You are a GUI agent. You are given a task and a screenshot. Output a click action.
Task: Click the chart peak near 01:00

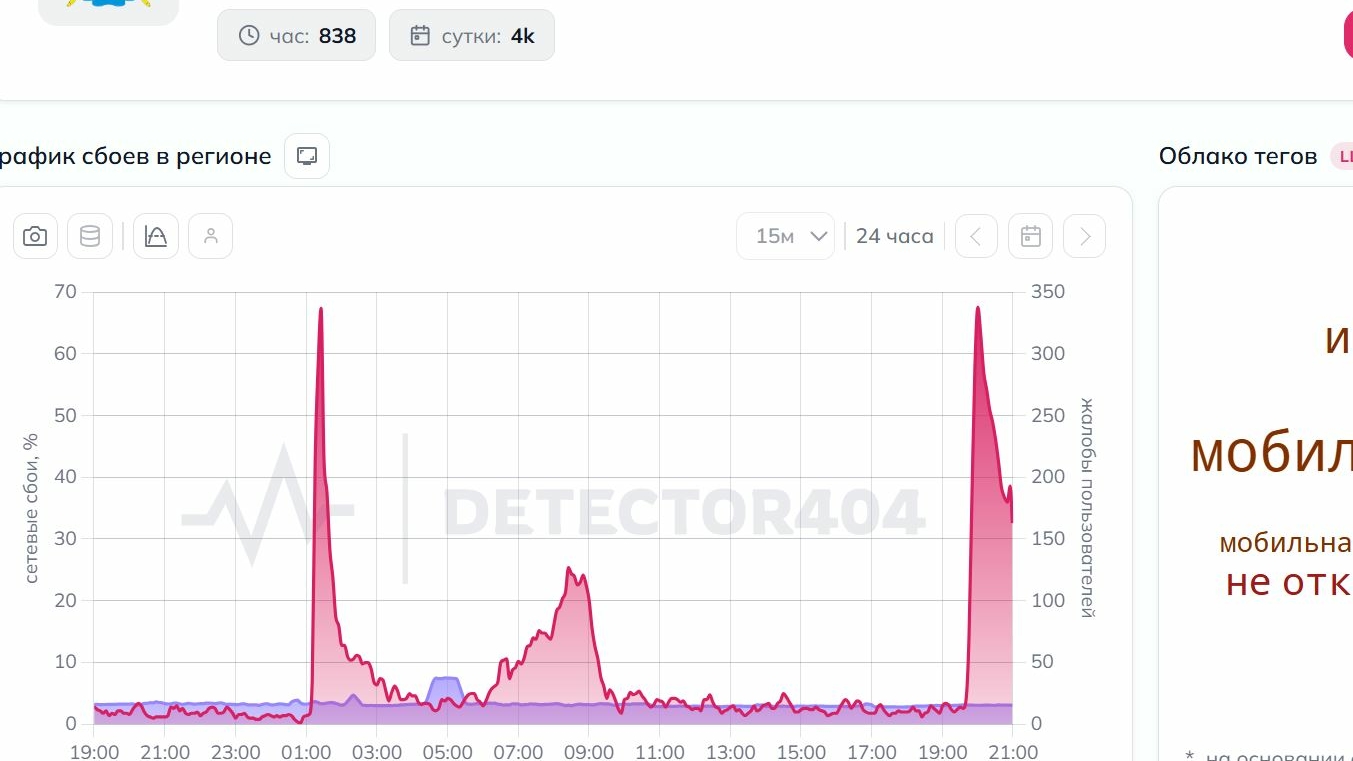pyautogui.click(x=320, y=309)
